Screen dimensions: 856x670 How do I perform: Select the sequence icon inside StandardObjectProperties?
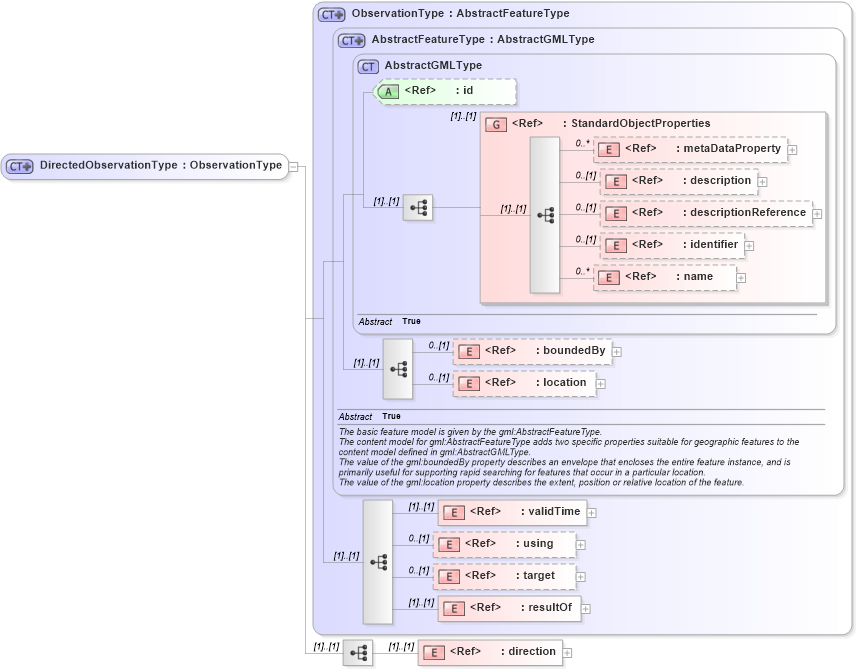click(x=545, y=215)
